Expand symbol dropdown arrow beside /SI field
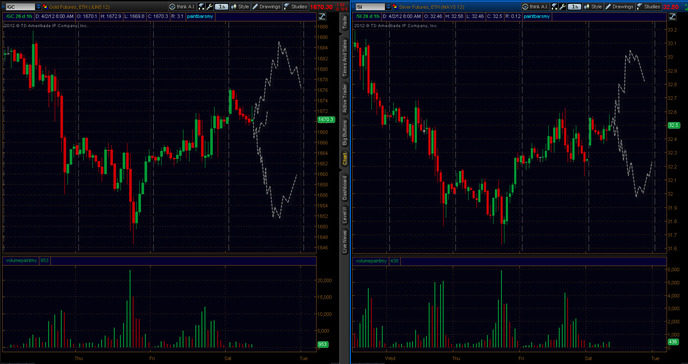 (389, 7)
